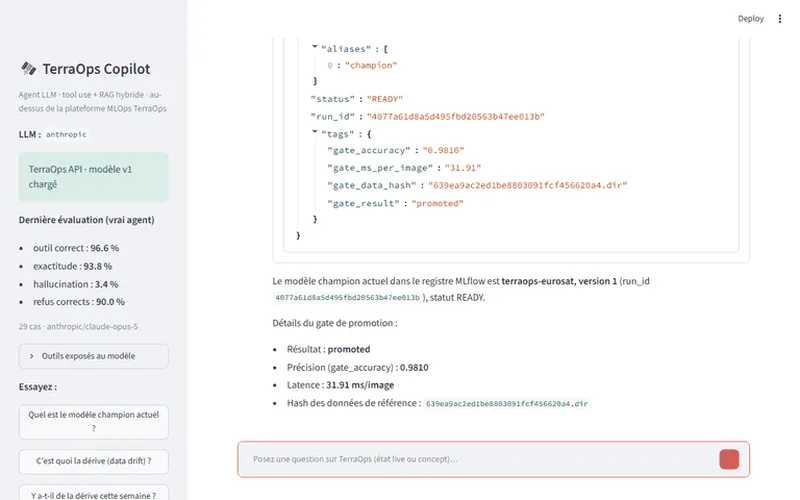Click the outil correct : 96.6 % line
800x500 pixels.
click(76, 248)
